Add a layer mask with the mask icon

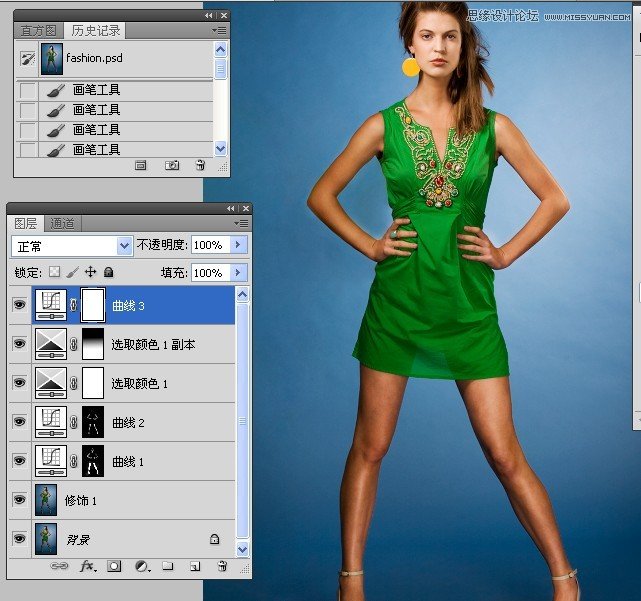click(114, 566)
